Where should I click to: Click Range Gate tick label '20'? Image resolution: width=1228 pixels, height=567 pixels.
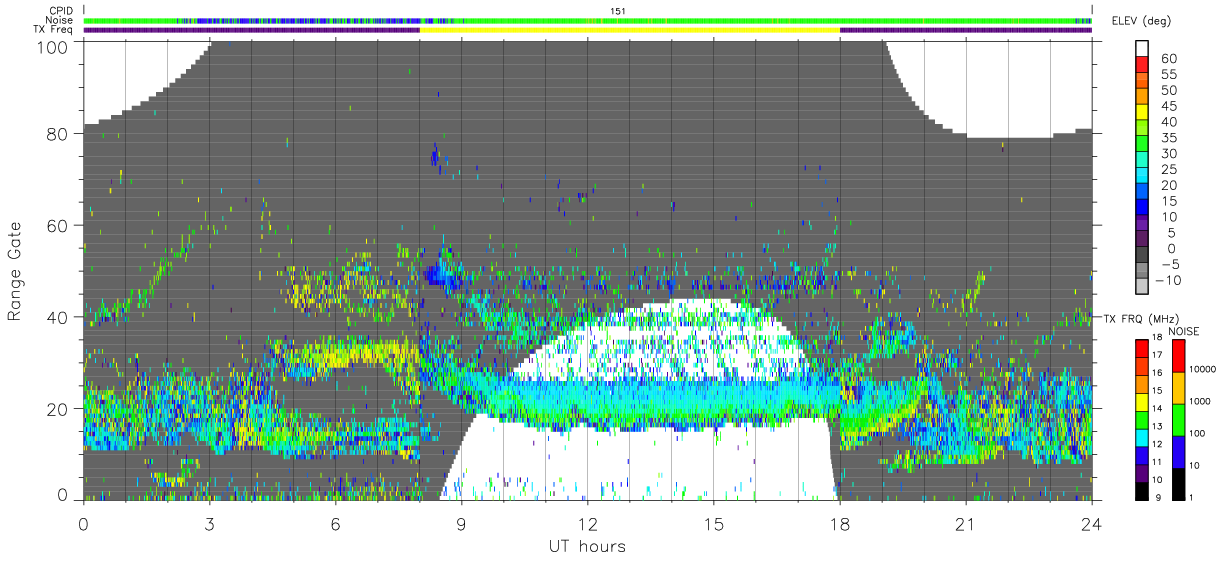tap(59, 409)
